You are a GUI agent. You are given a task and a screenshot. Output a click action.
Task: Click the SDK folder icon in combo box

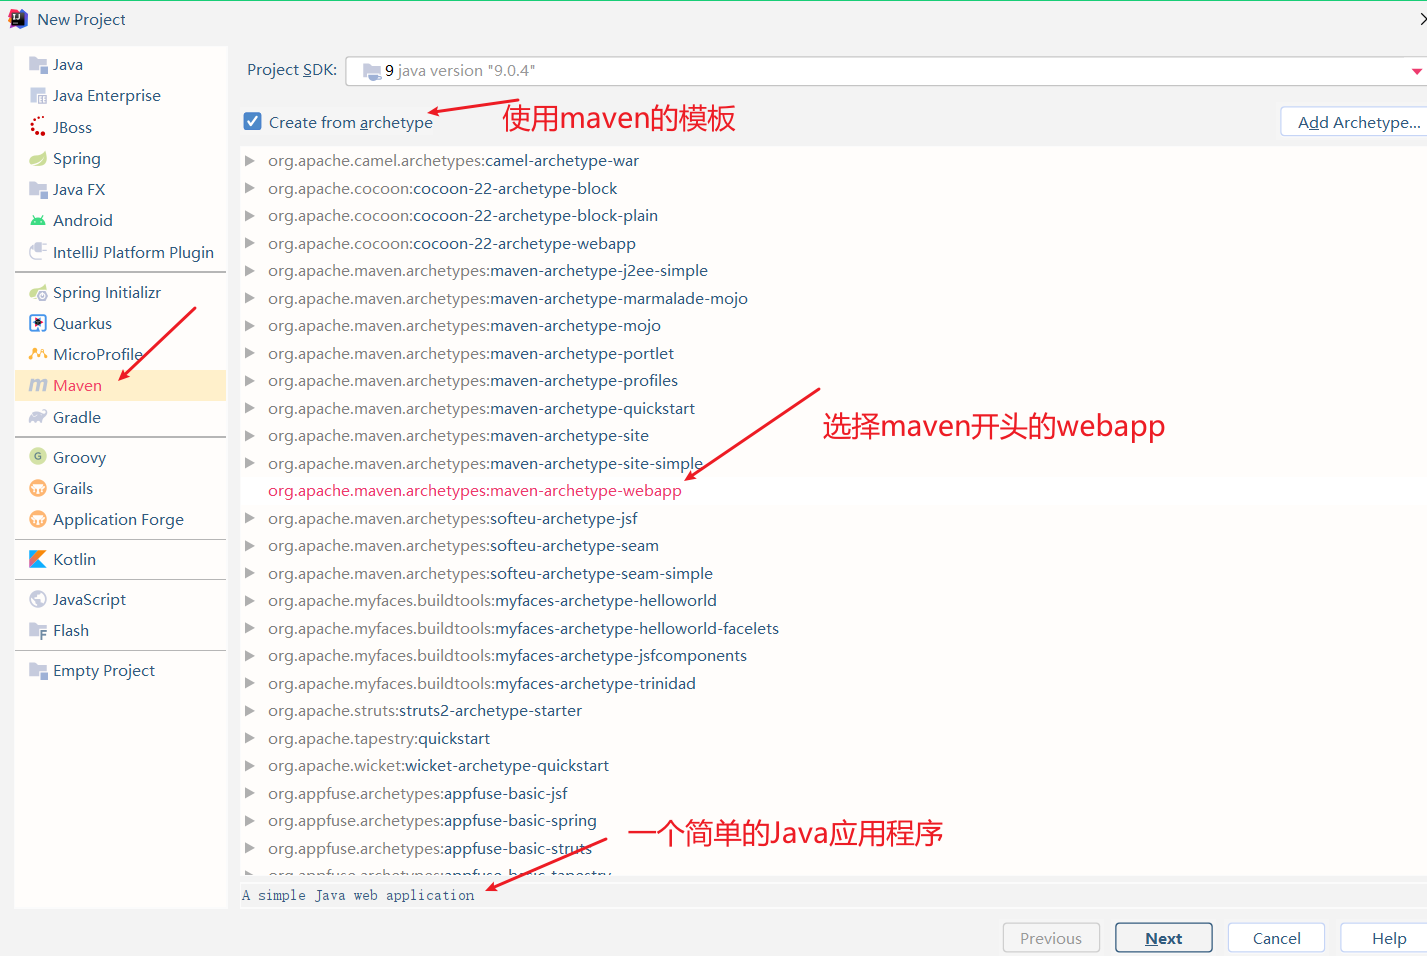click(372, 71)
